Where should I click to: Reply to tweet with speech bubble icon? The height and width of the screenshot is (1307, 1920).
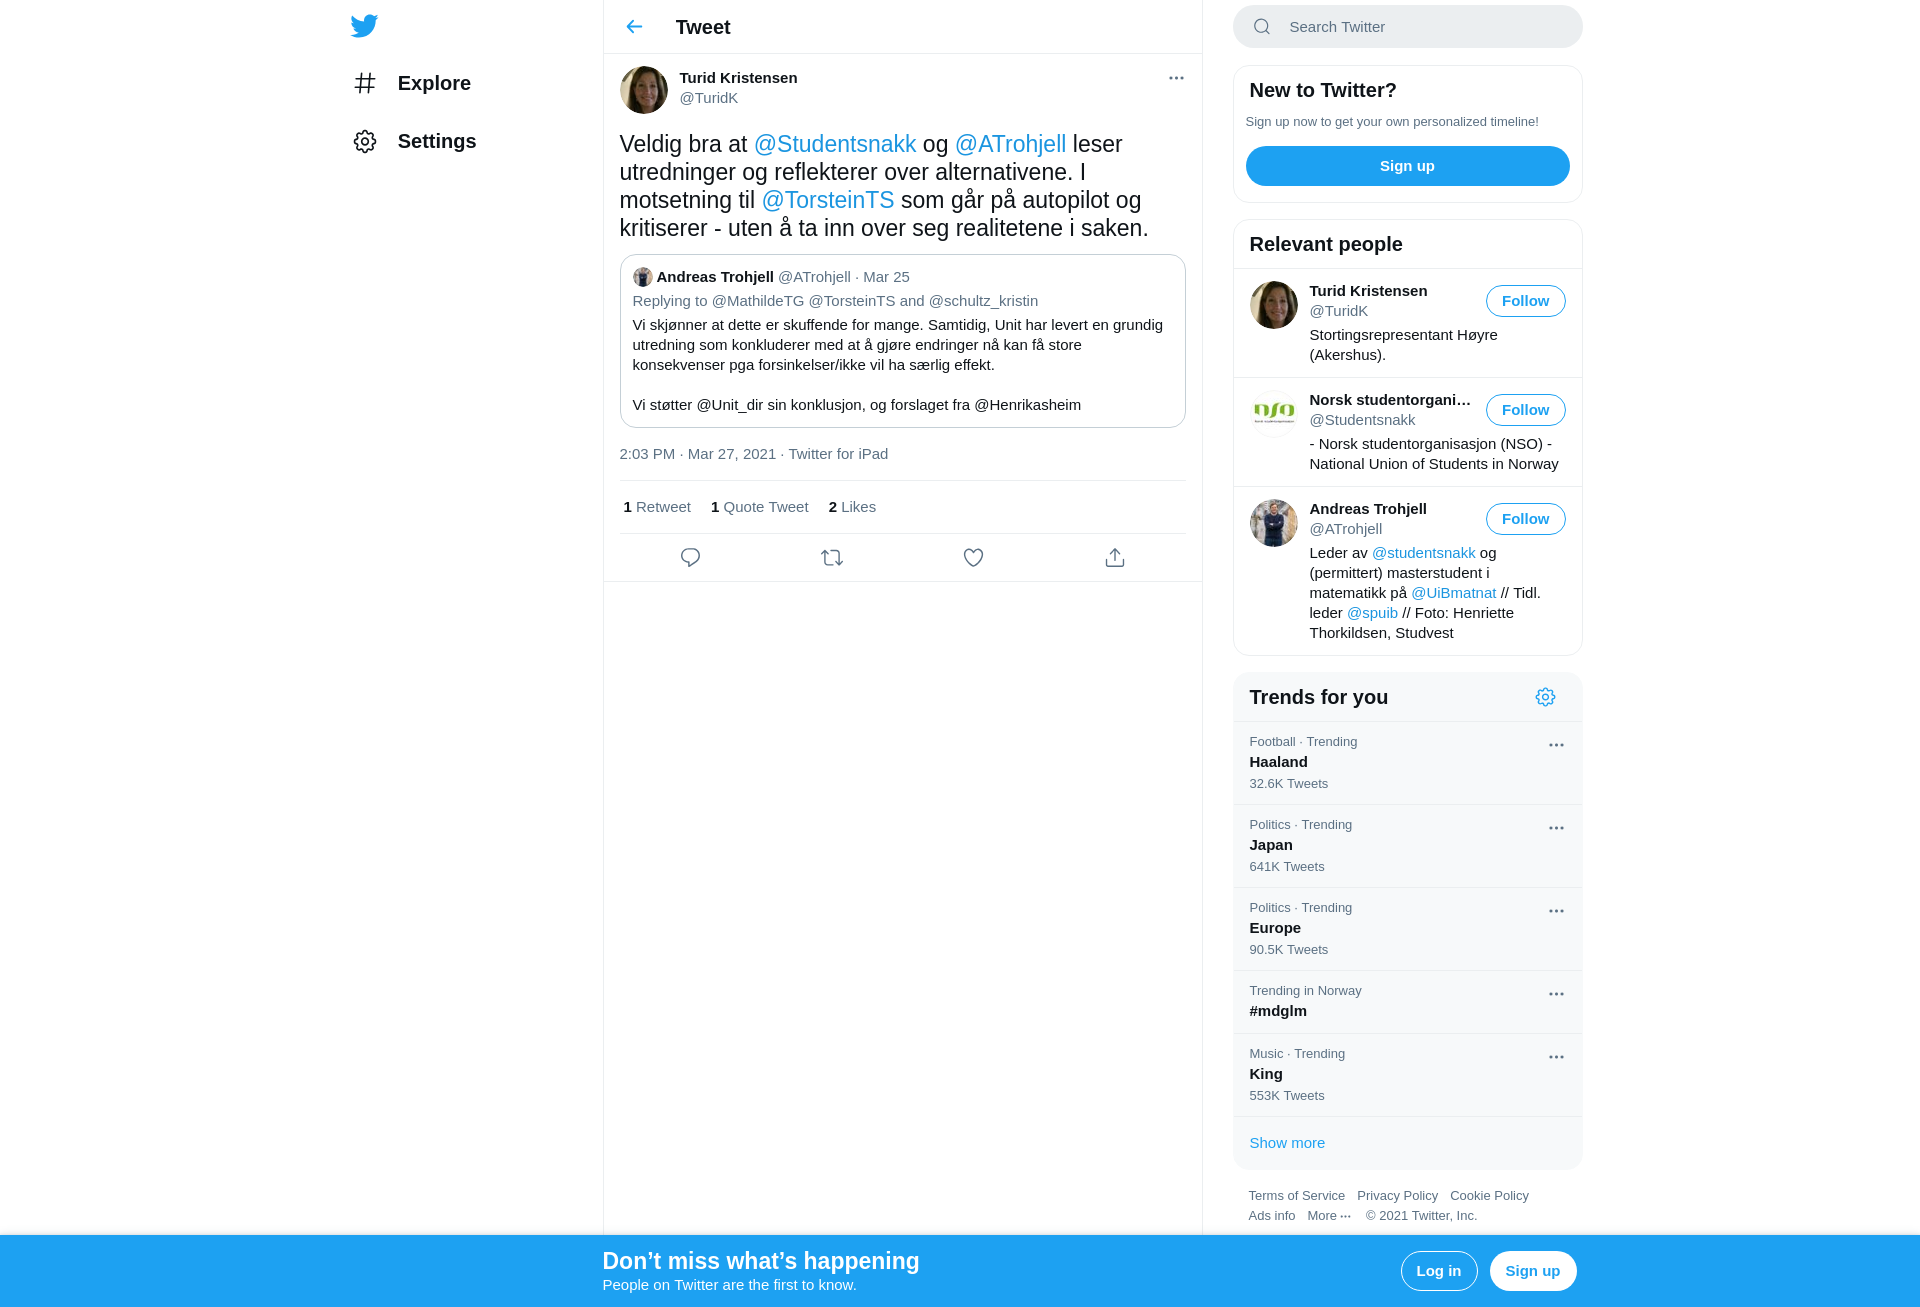[x=690, y=558]
